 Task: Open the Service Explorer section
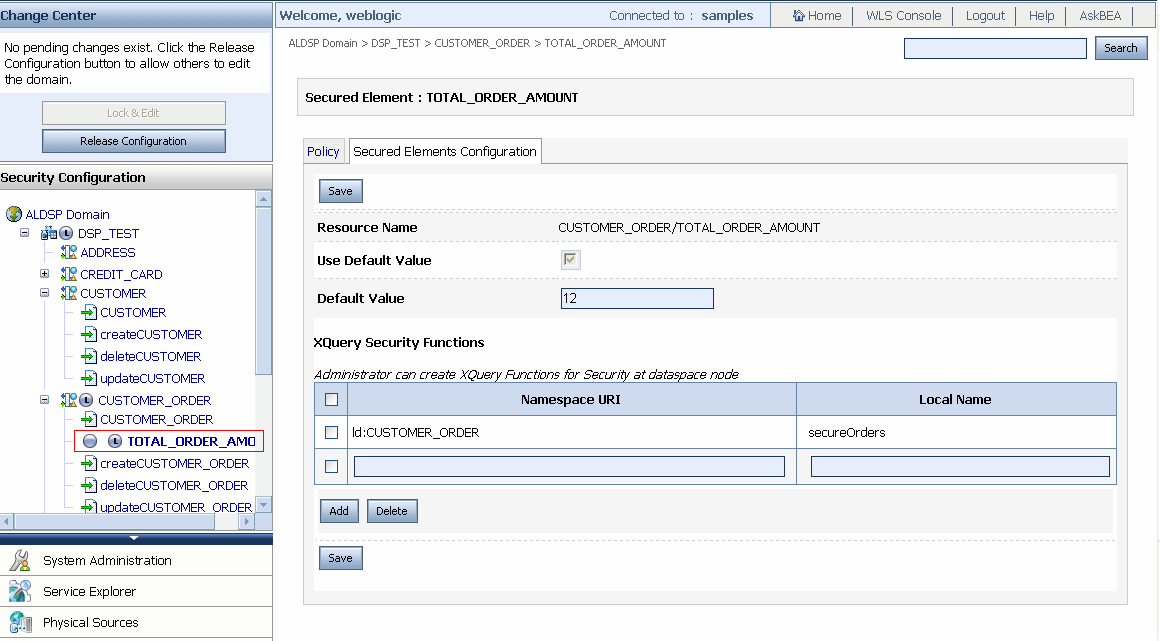(89, 591)
